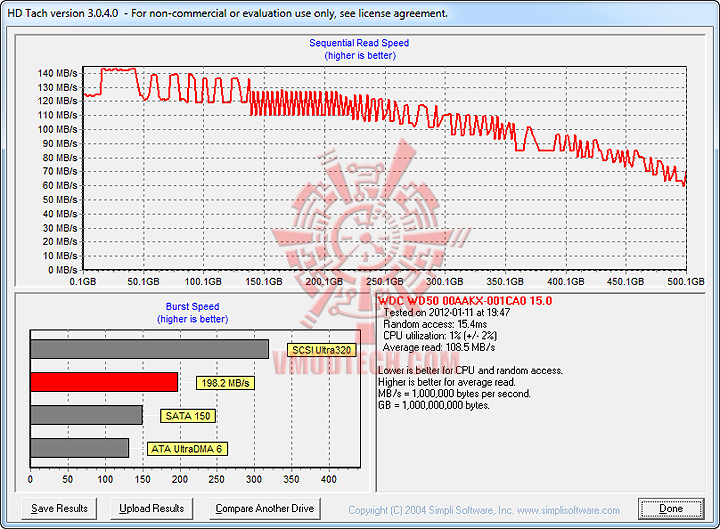Image resolution: width=720 pixels, height=529 pixels.
Task: Click the 'GB = 1,000,000,000 bytes' note
Action: pyautogui.click(x=434, y=405)
